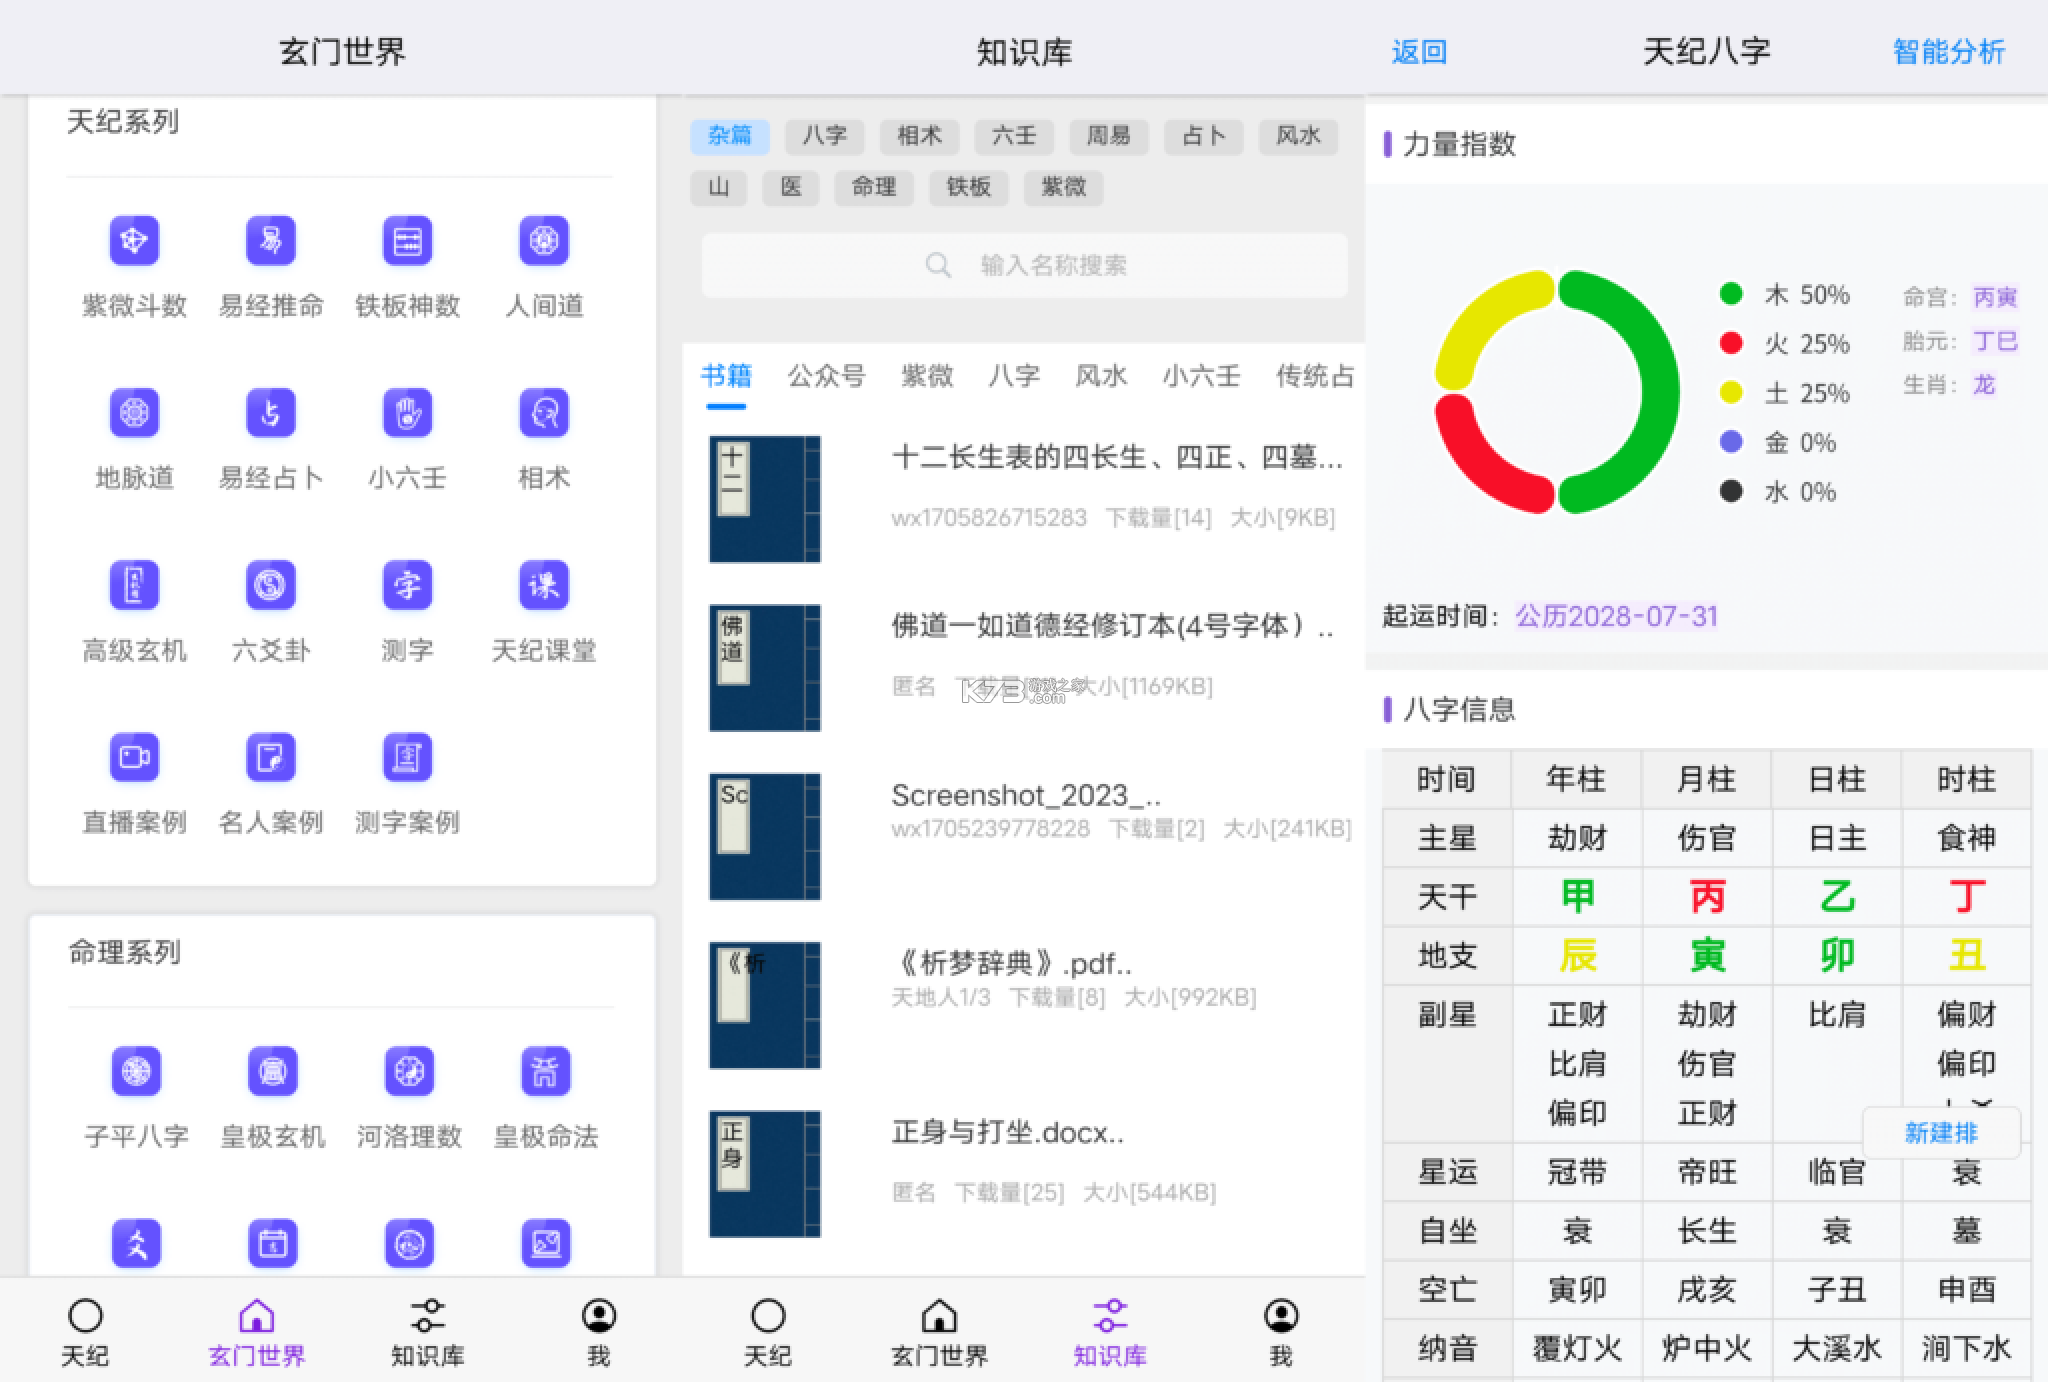Click the 甲 天干 cell
Viewport: 2048px width, 1382px height.
(x=1577, y=897)
